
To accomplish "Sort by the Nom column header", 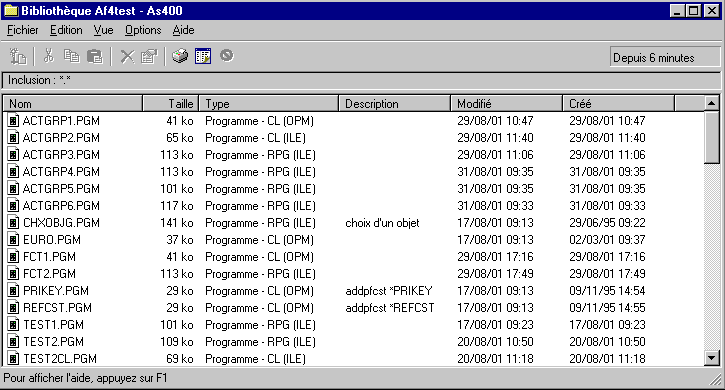I will 73,104.
